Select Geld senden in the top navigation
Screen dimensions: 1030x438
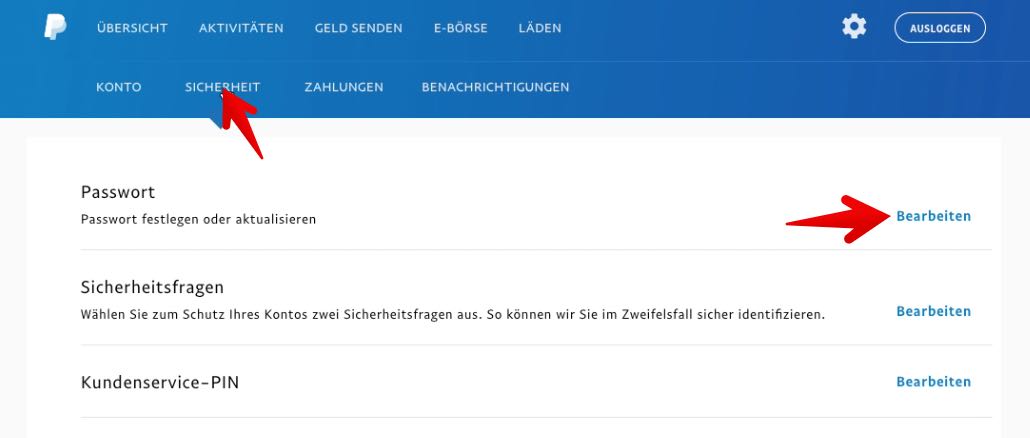(x=359, y=28)
